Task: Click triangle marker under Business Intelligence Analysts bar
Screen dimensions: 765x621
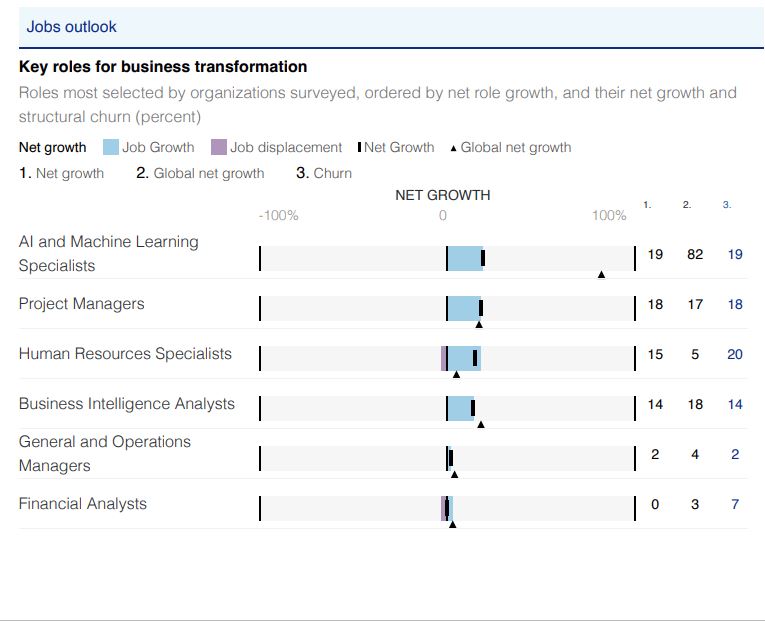Action: point(481,424)
